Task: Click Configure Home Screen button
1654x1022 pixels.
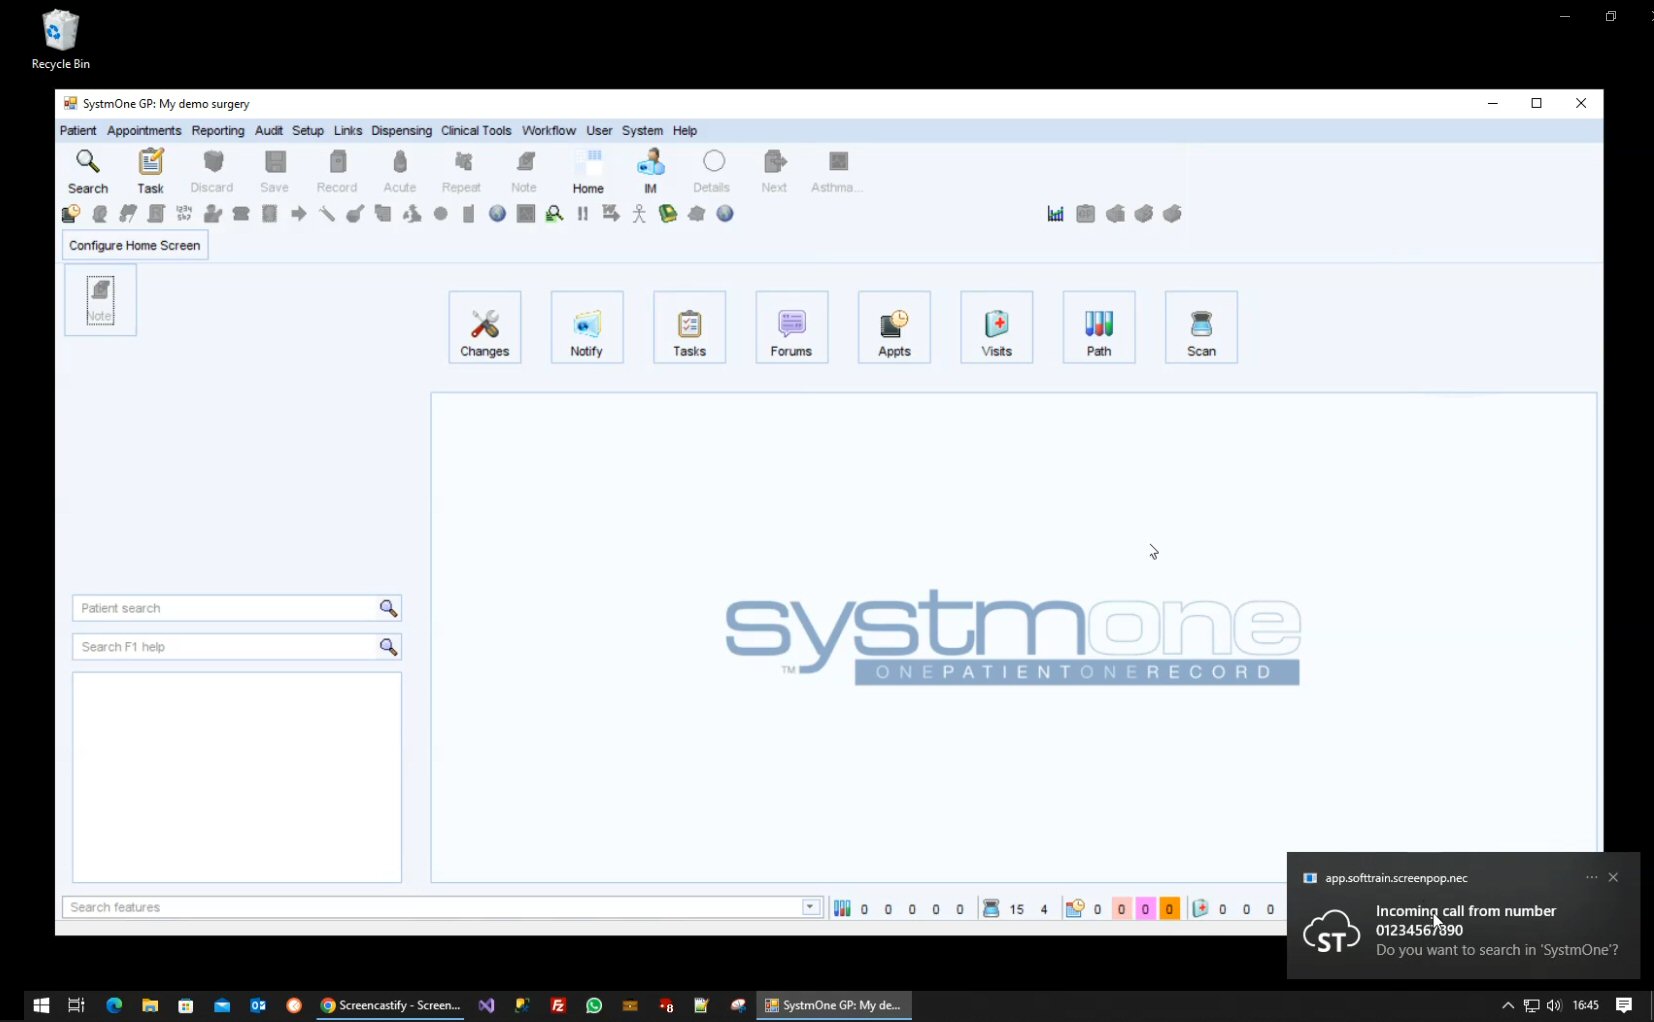Action: click(135, 245)
